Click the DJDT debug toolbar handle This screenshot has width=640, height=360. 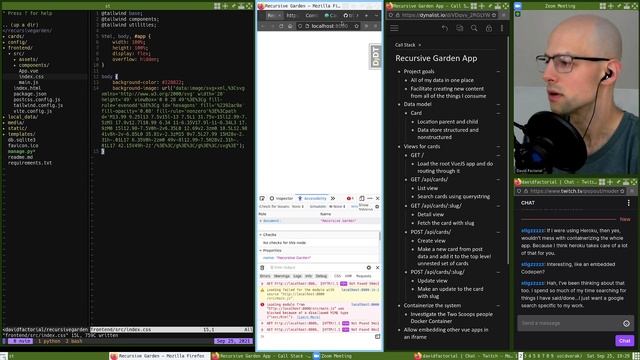tap(376, 56)
